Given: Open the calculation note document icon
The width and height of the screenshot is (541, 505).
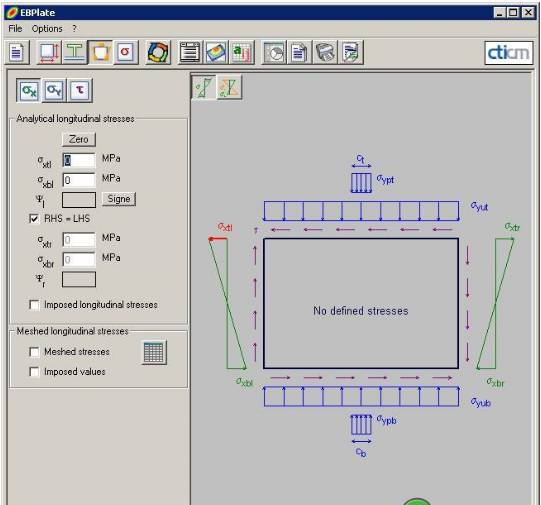Looking at the screenshot, I should [x=299, y=52].
